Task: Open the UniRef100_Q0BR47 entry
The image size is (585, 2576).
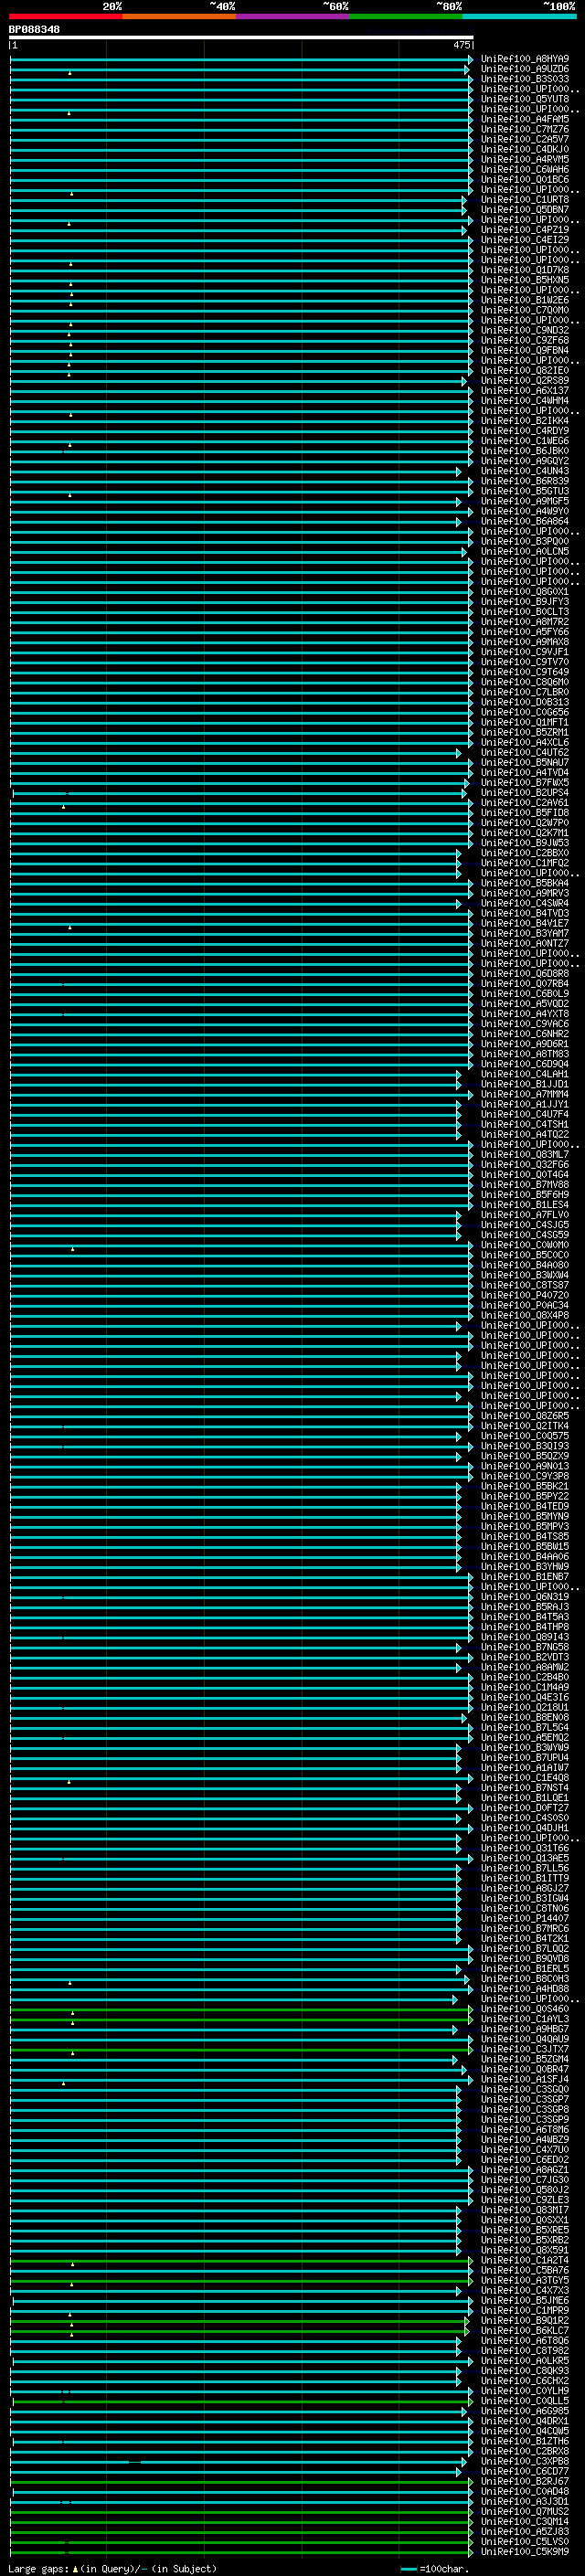Action: [525, 2069]
